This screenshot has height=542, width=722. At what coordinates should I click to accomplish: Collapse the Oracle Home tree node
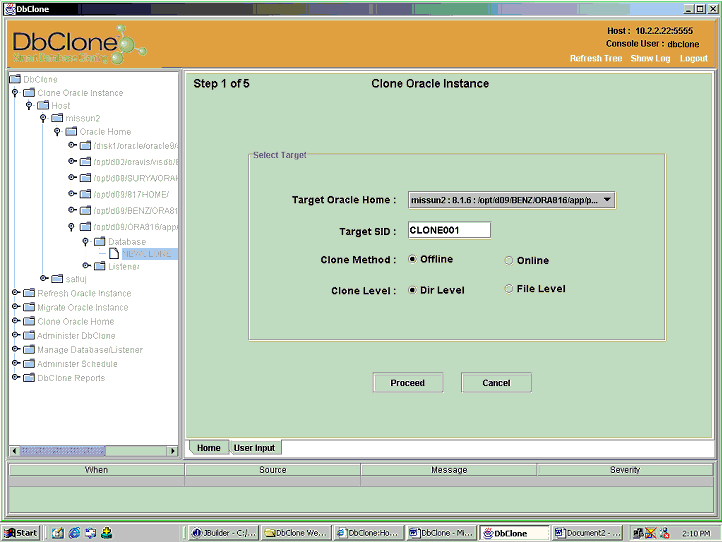click(57, 132)
